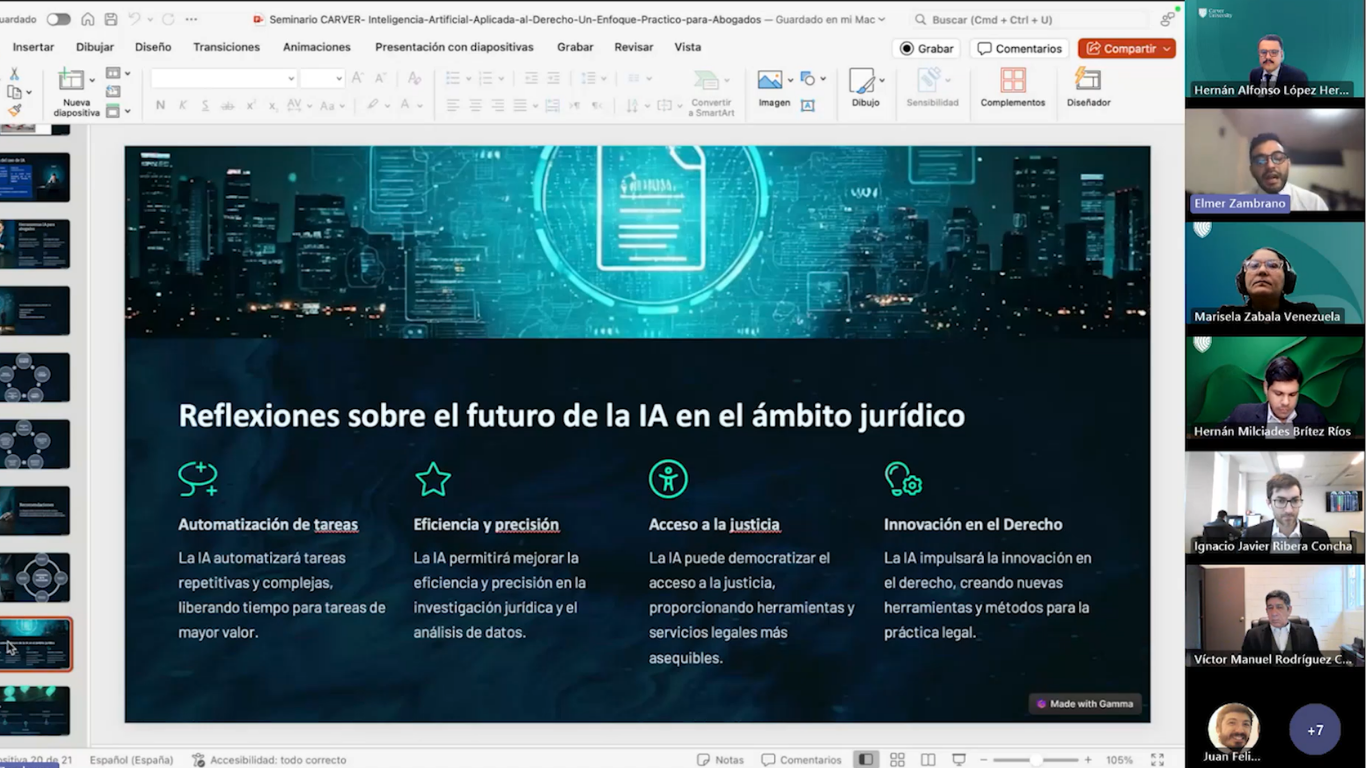Switch to slide sorter grid view

point(897,760)
